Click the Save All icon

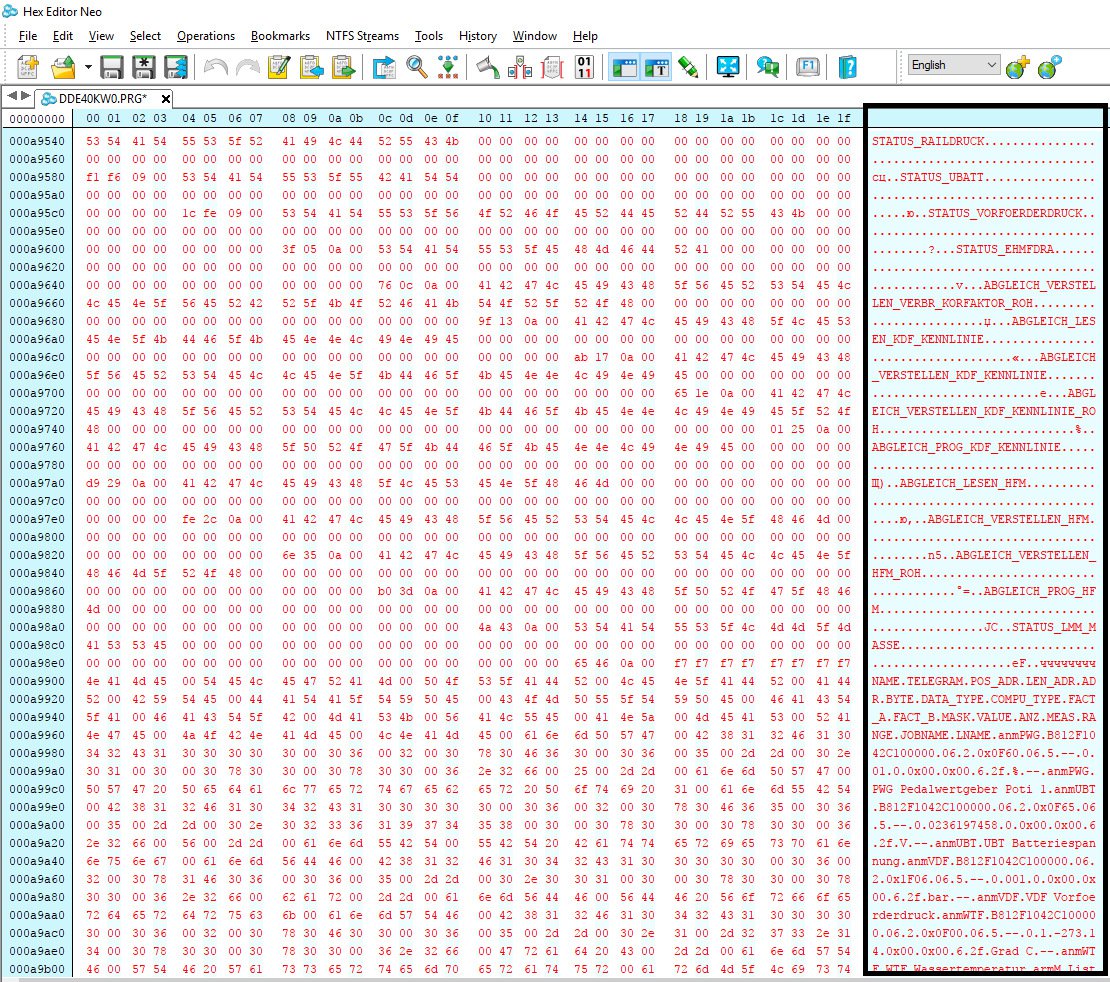(x=176, y=67)
